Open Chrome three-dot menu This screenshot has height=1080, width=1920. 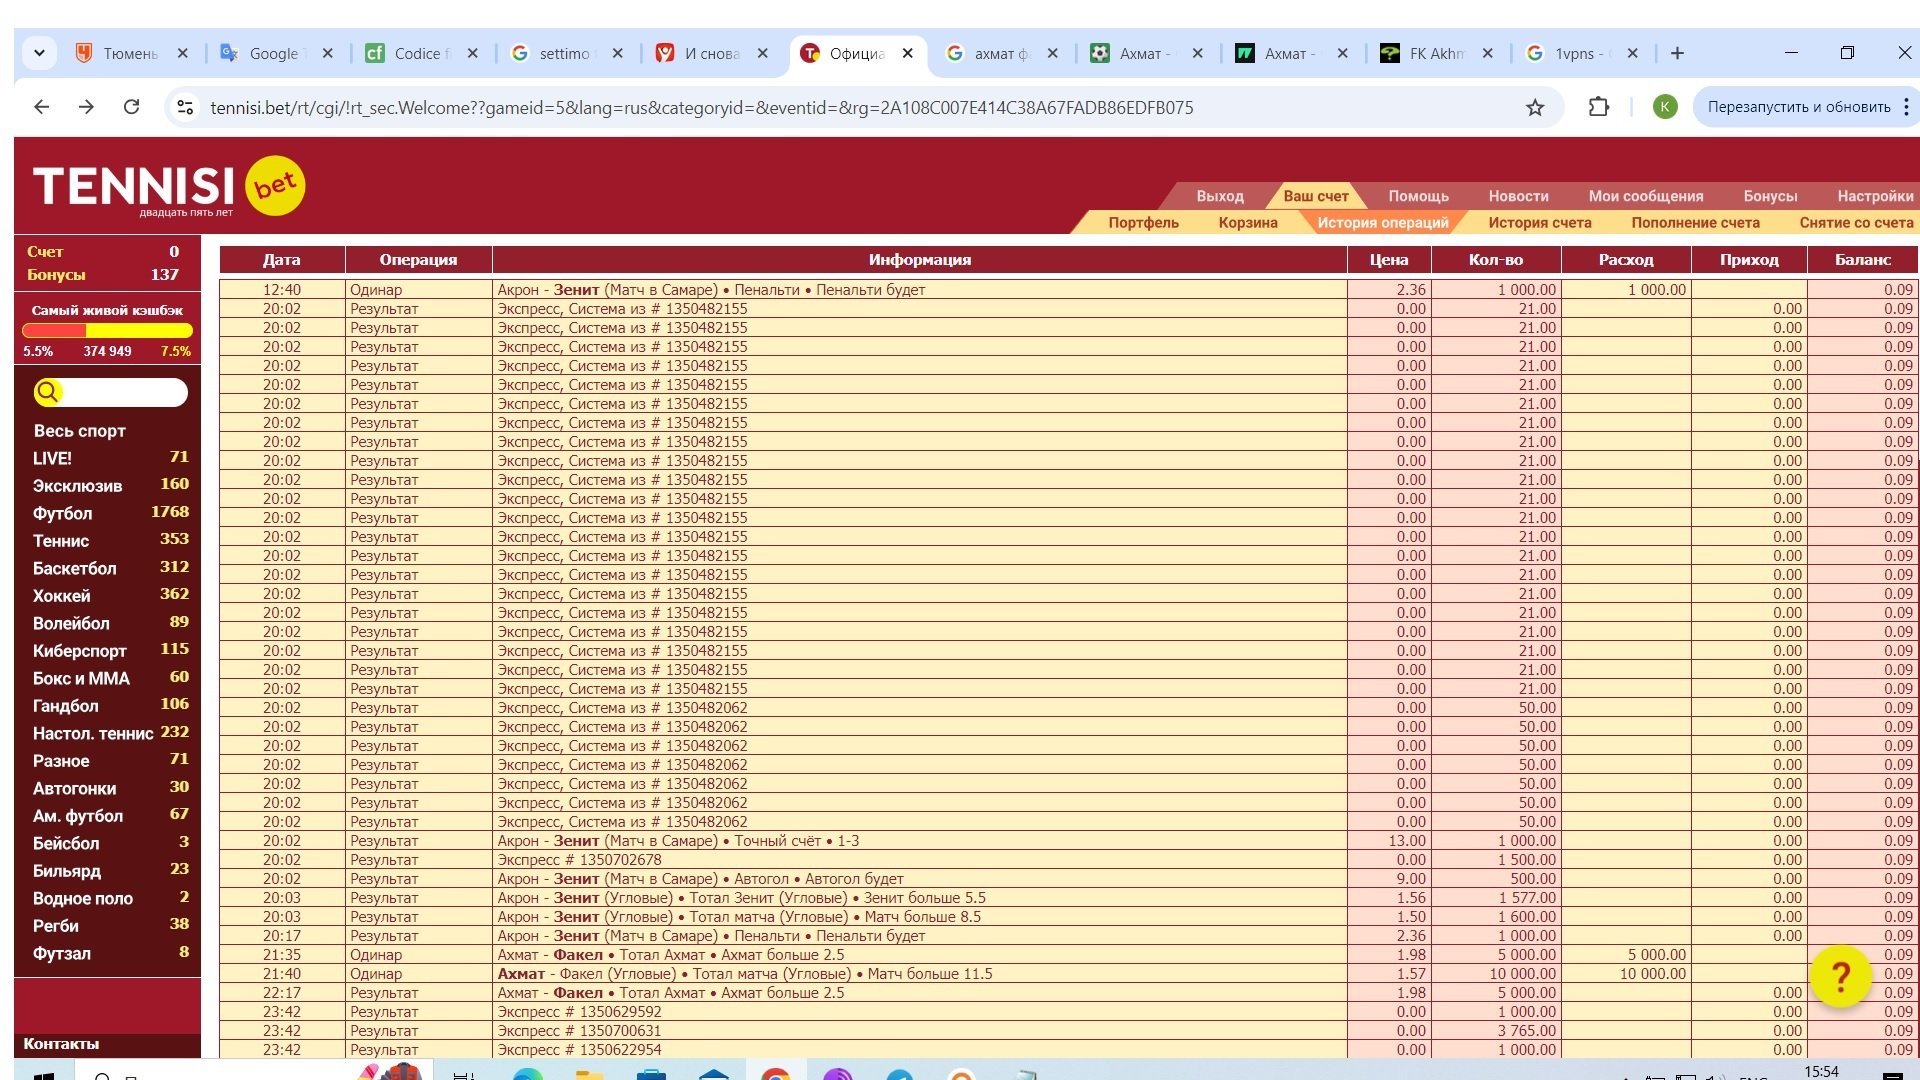pyautogui.click(x=1906, y=107)
